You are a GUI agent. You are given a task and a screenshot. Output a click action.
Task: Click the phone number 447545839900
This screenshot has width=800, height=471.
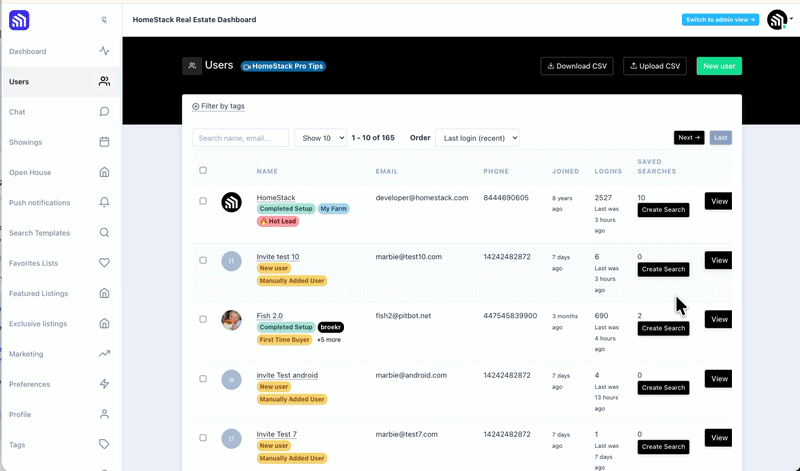[510, 316]
